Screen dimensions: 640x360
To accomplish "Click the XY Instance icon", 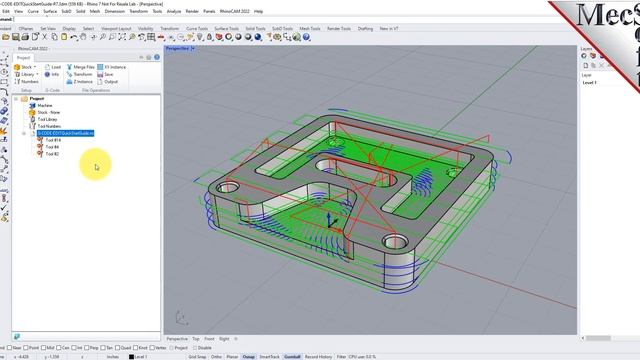I will pos(100,67).
